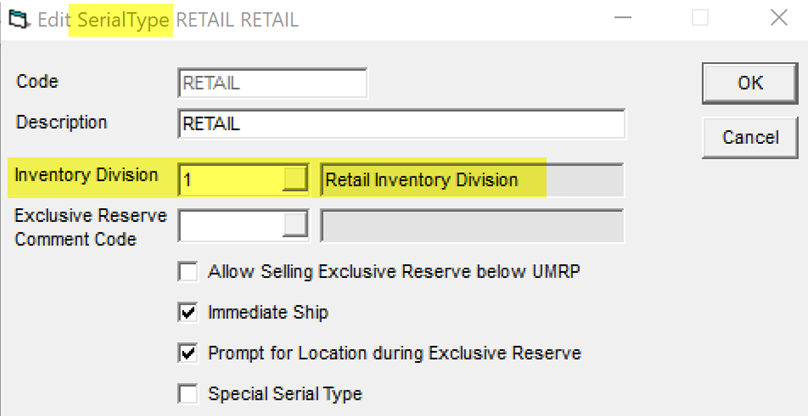Discard changes with the Cancel button
Screen dimensions: 809x416
pos(750,137)
